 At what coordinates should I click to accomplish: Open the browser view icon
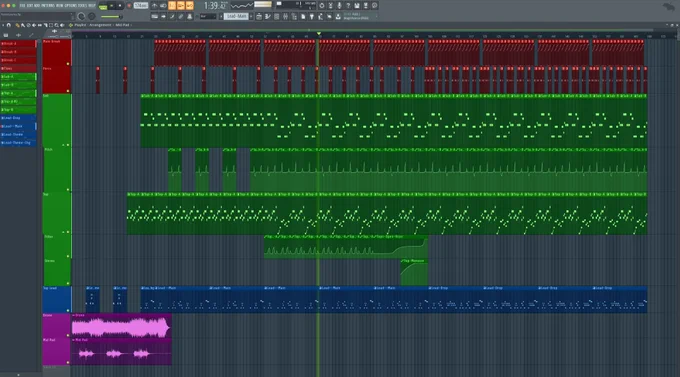(x=294, y=16)
